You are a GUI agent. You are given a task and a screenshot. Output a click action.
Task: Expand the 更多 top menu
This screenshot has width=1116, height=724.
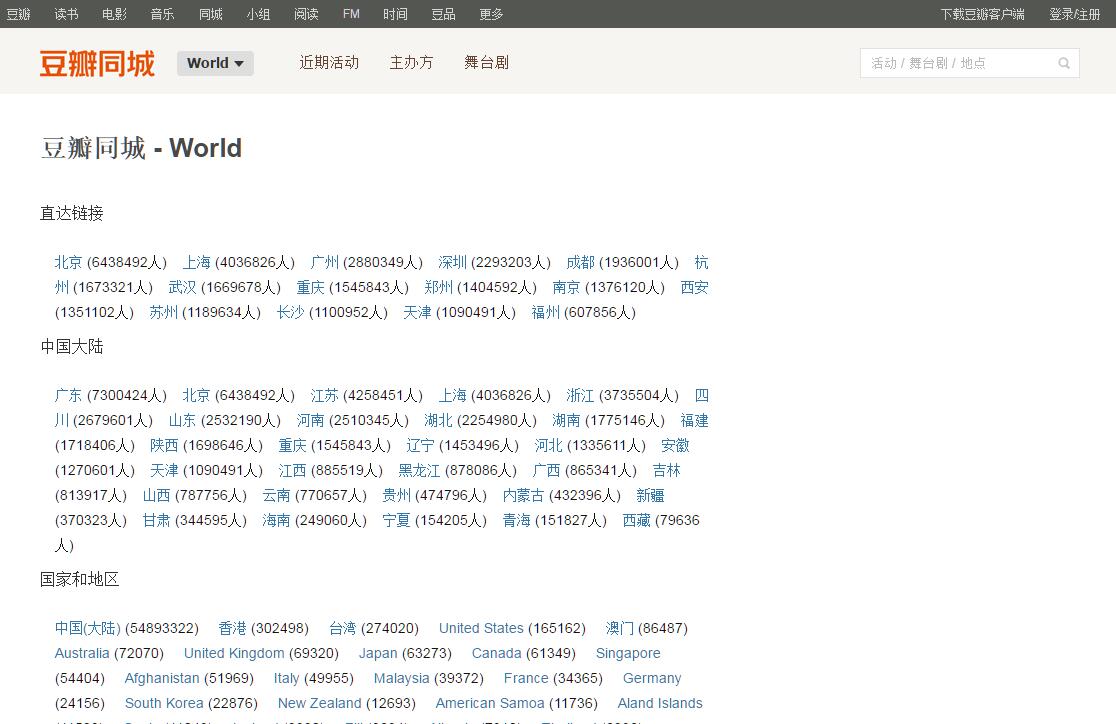point(491,14)
